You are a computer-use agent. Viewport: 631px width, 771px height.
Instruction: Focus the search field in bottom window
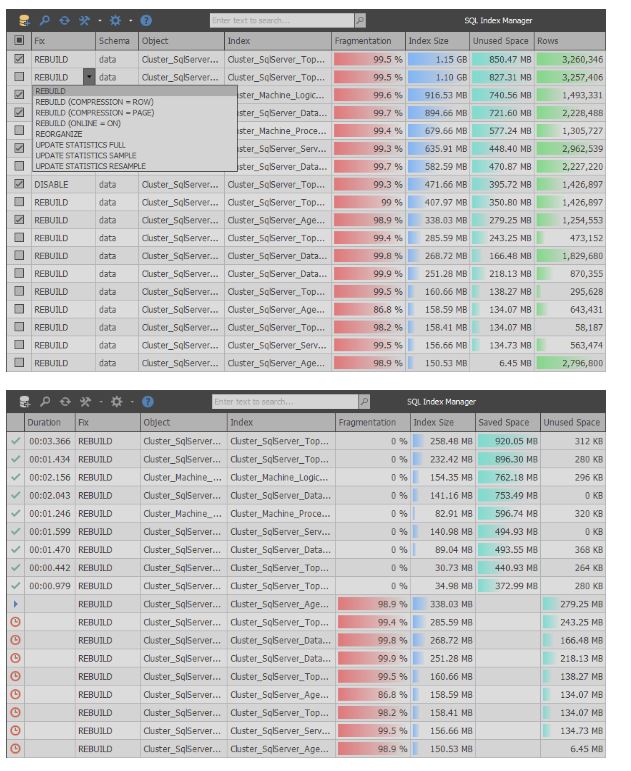(285, 402)
